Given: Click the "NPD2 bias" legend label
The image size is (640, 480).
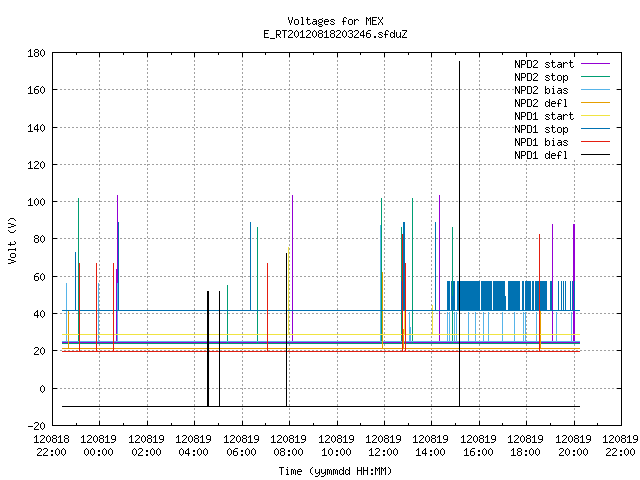Looking at the screenshot, I should pos(541,90).
